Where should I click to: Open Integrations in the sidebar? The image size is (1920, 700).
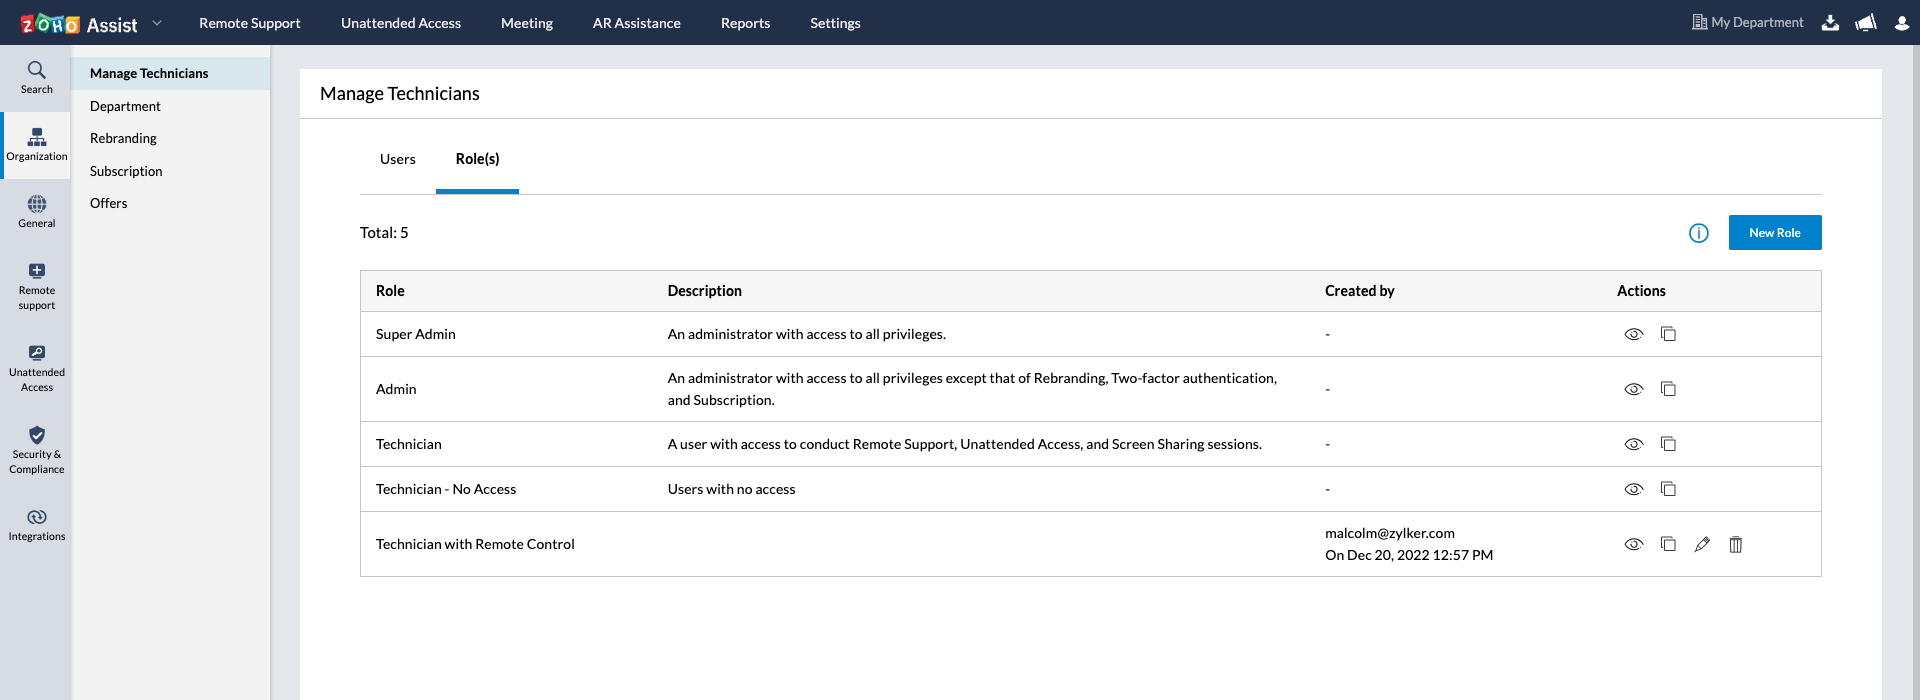pyautogui.click(x=37, y=524)
